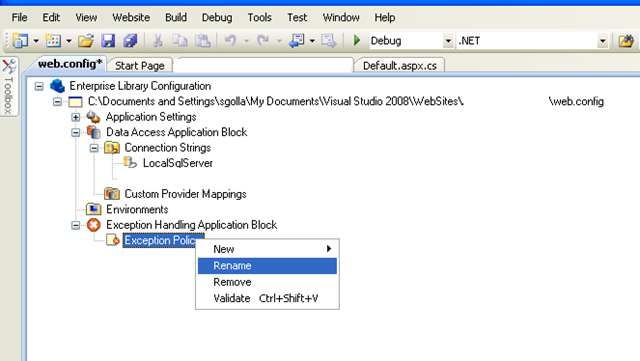
Task: Click the Exception Policy document icon
Action: (113, 240)
